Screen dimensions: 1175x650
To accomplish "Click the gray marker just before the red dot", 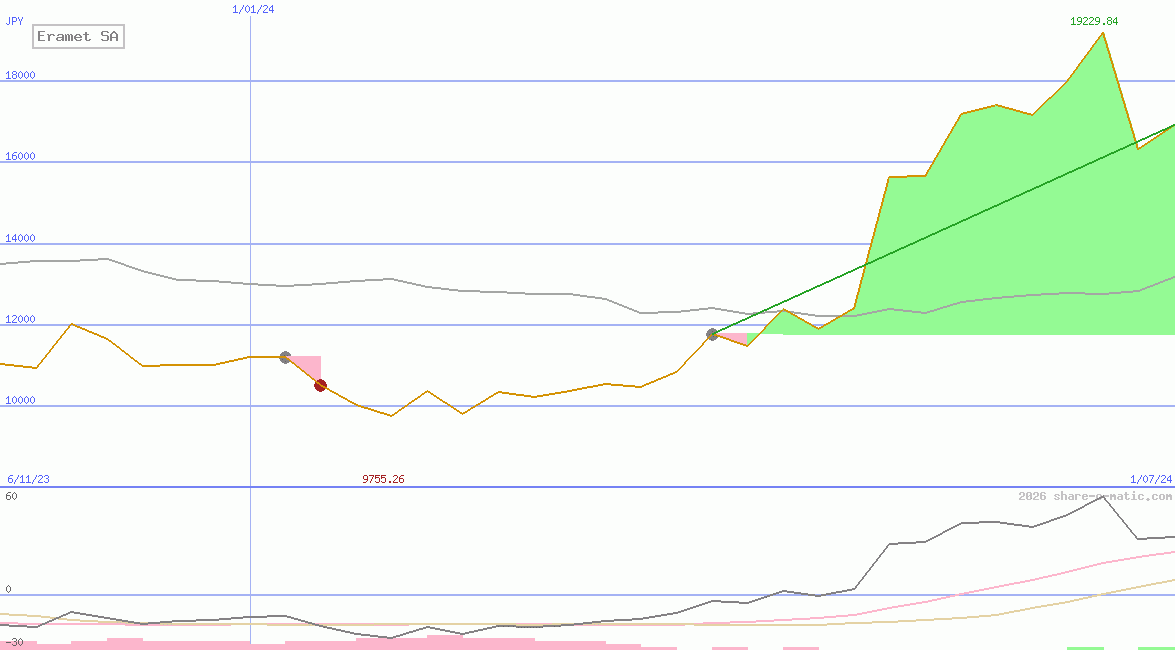I will (286, 358).
